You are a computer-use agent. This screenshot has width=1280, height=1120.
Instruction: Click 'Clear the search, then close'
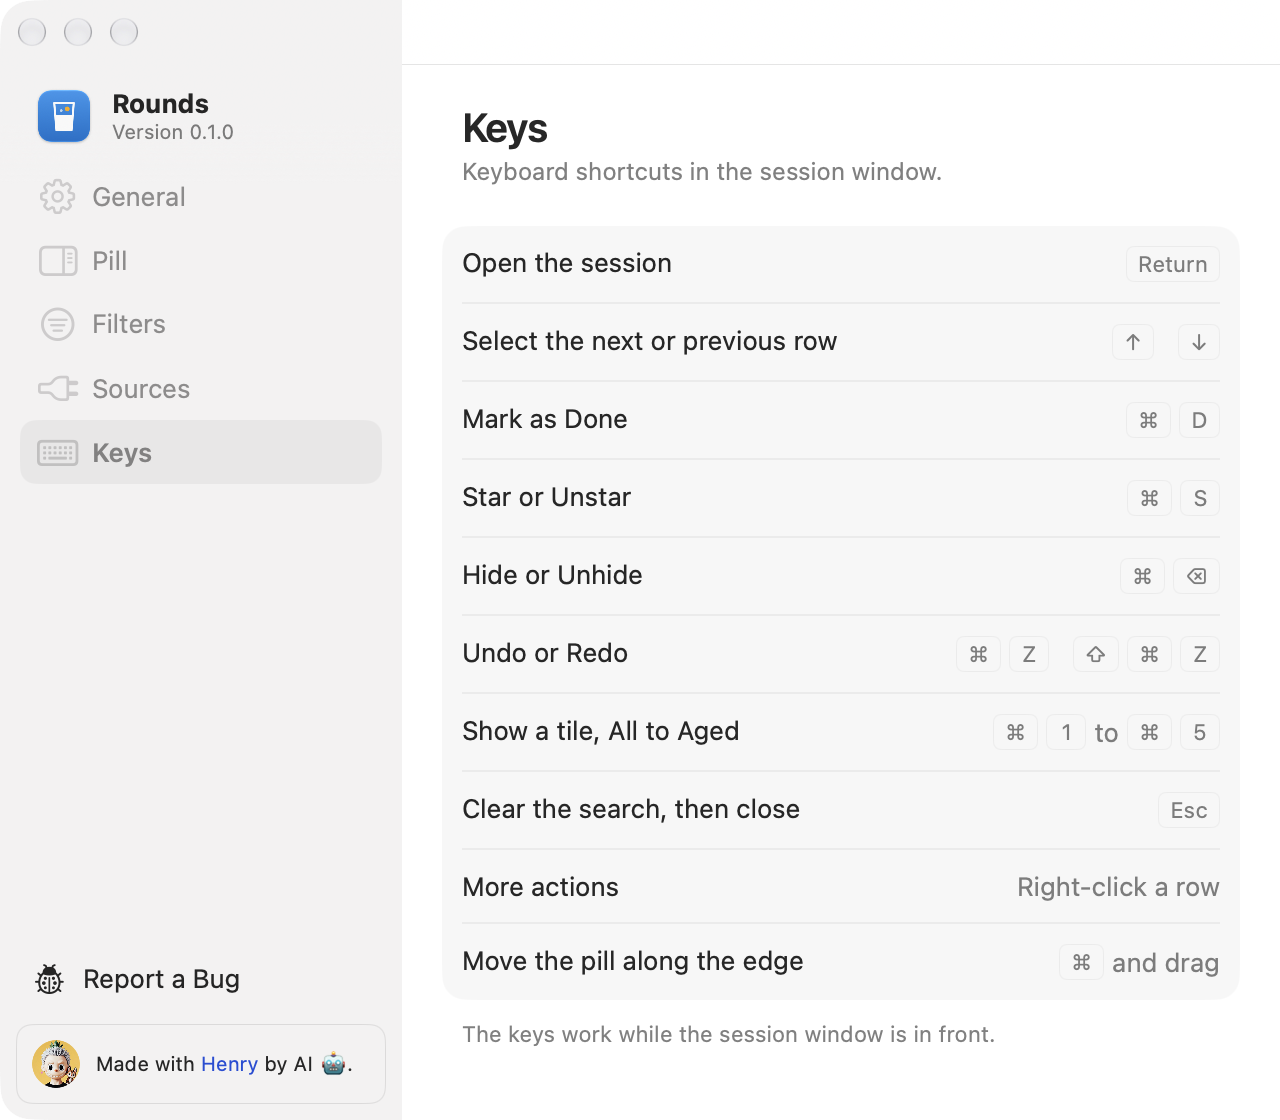pos(631,809)
